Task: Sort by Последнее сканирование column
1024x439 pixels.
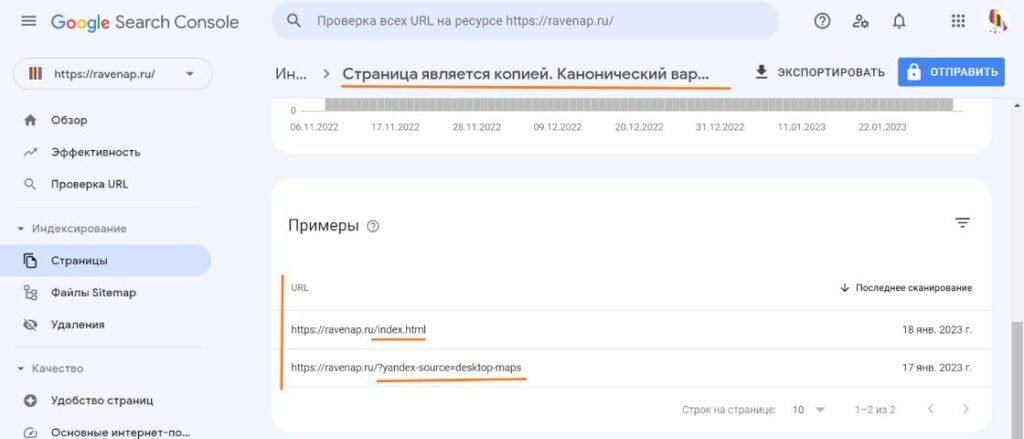Action: coord(906,287)
